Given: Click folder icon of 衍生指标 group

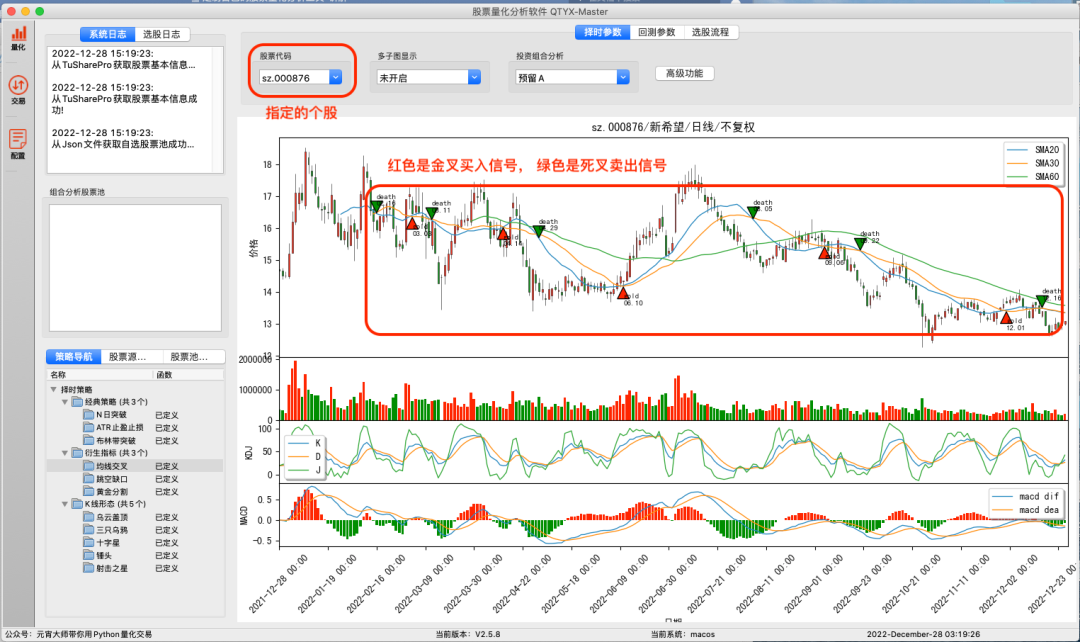Looking at the screenshot, I should [77, 453].
